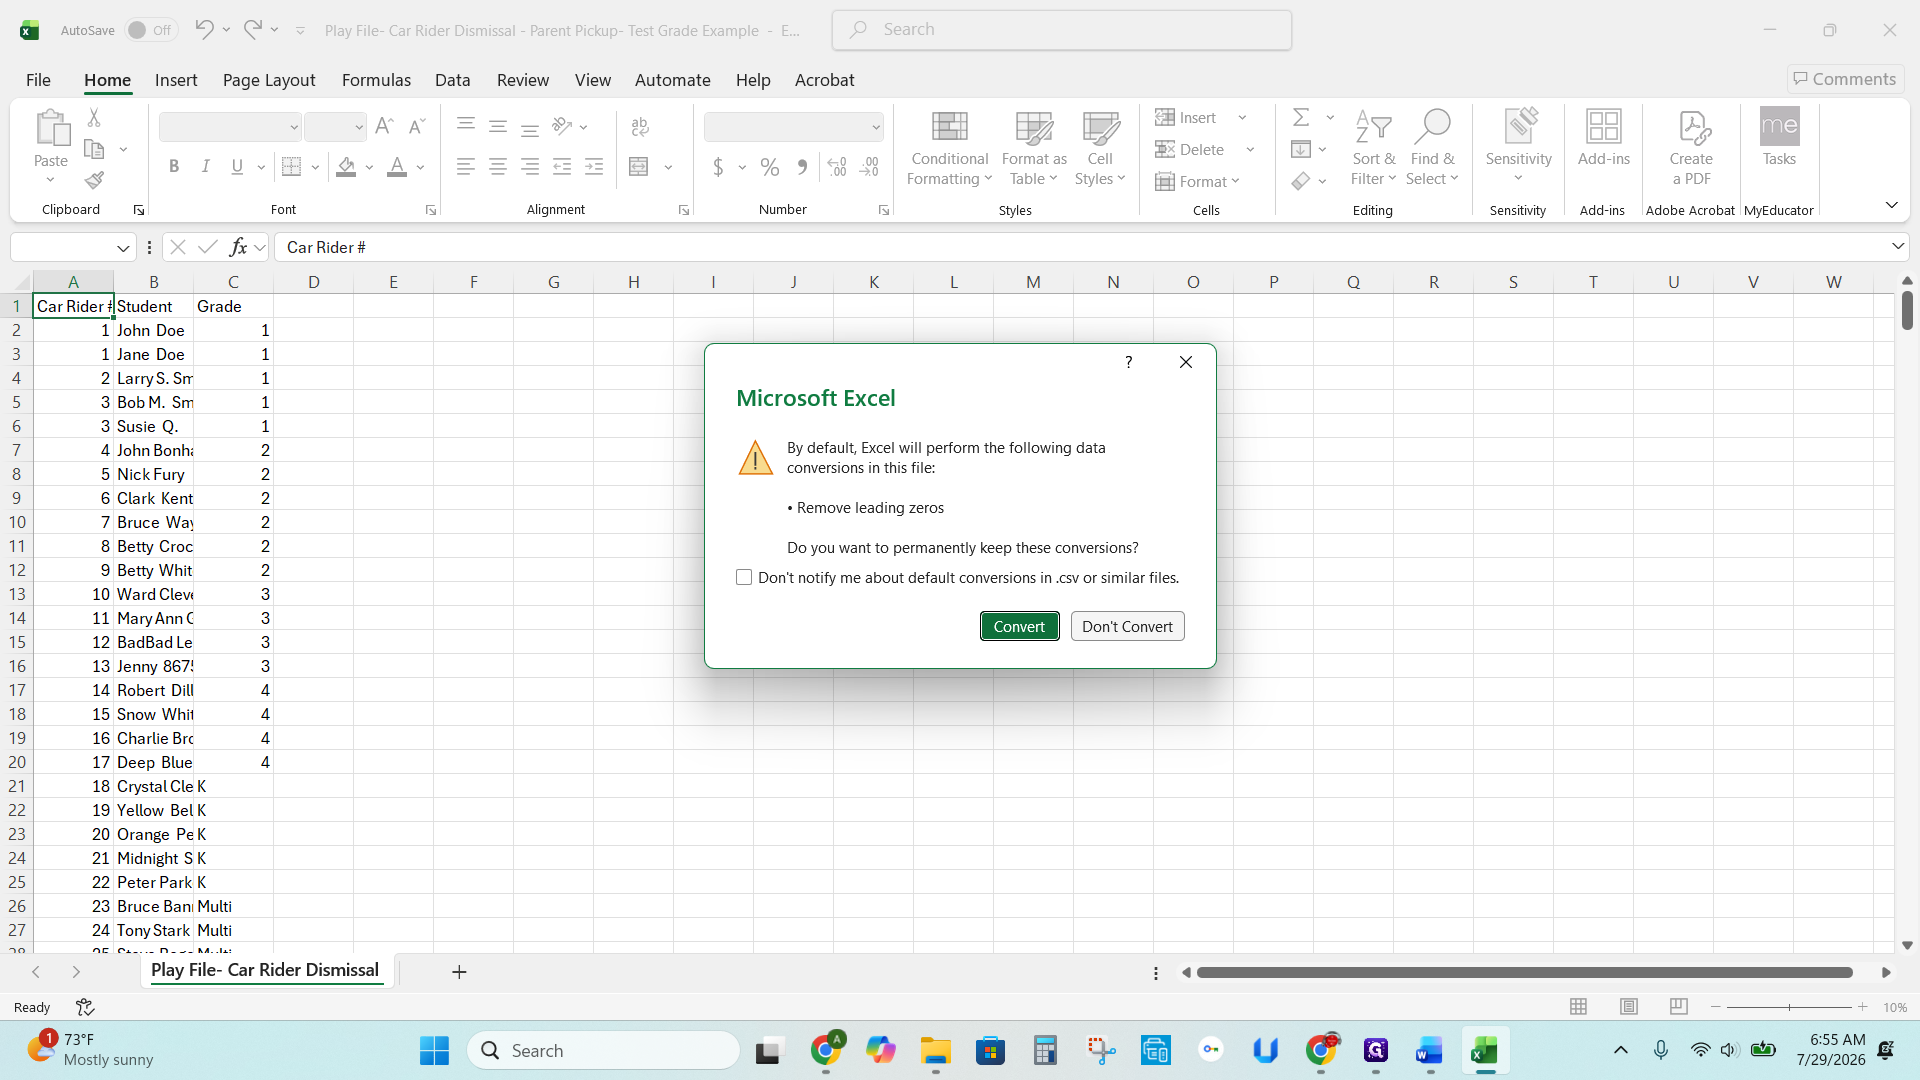Open the Comments pane
The width and height of the screenshot is (1920, 1080).
coord(1845,79)
